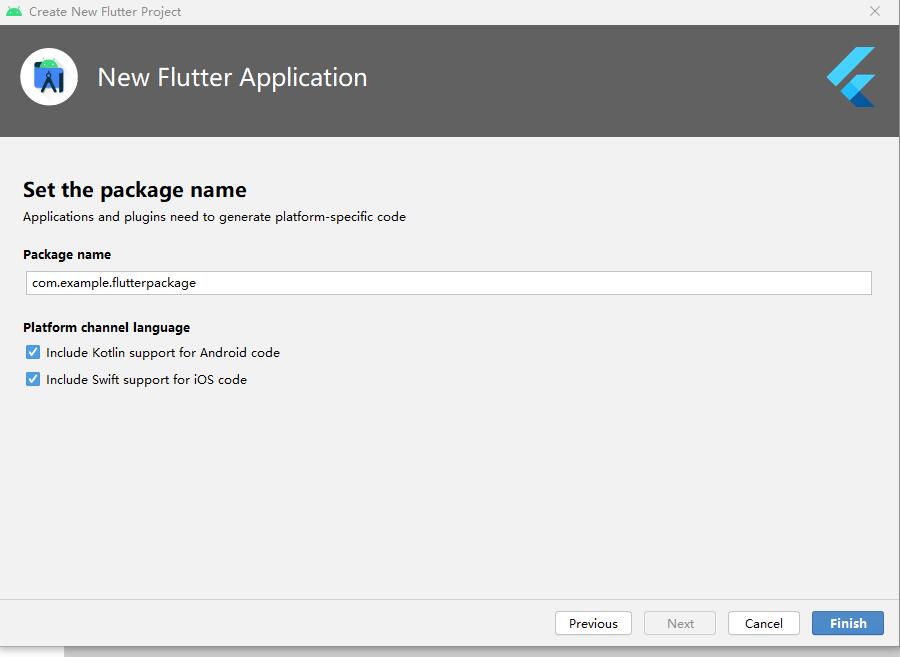This screenshot has width=900, height=657.
Task: Click the 'Package name' field label
Action: coord(67,254)
